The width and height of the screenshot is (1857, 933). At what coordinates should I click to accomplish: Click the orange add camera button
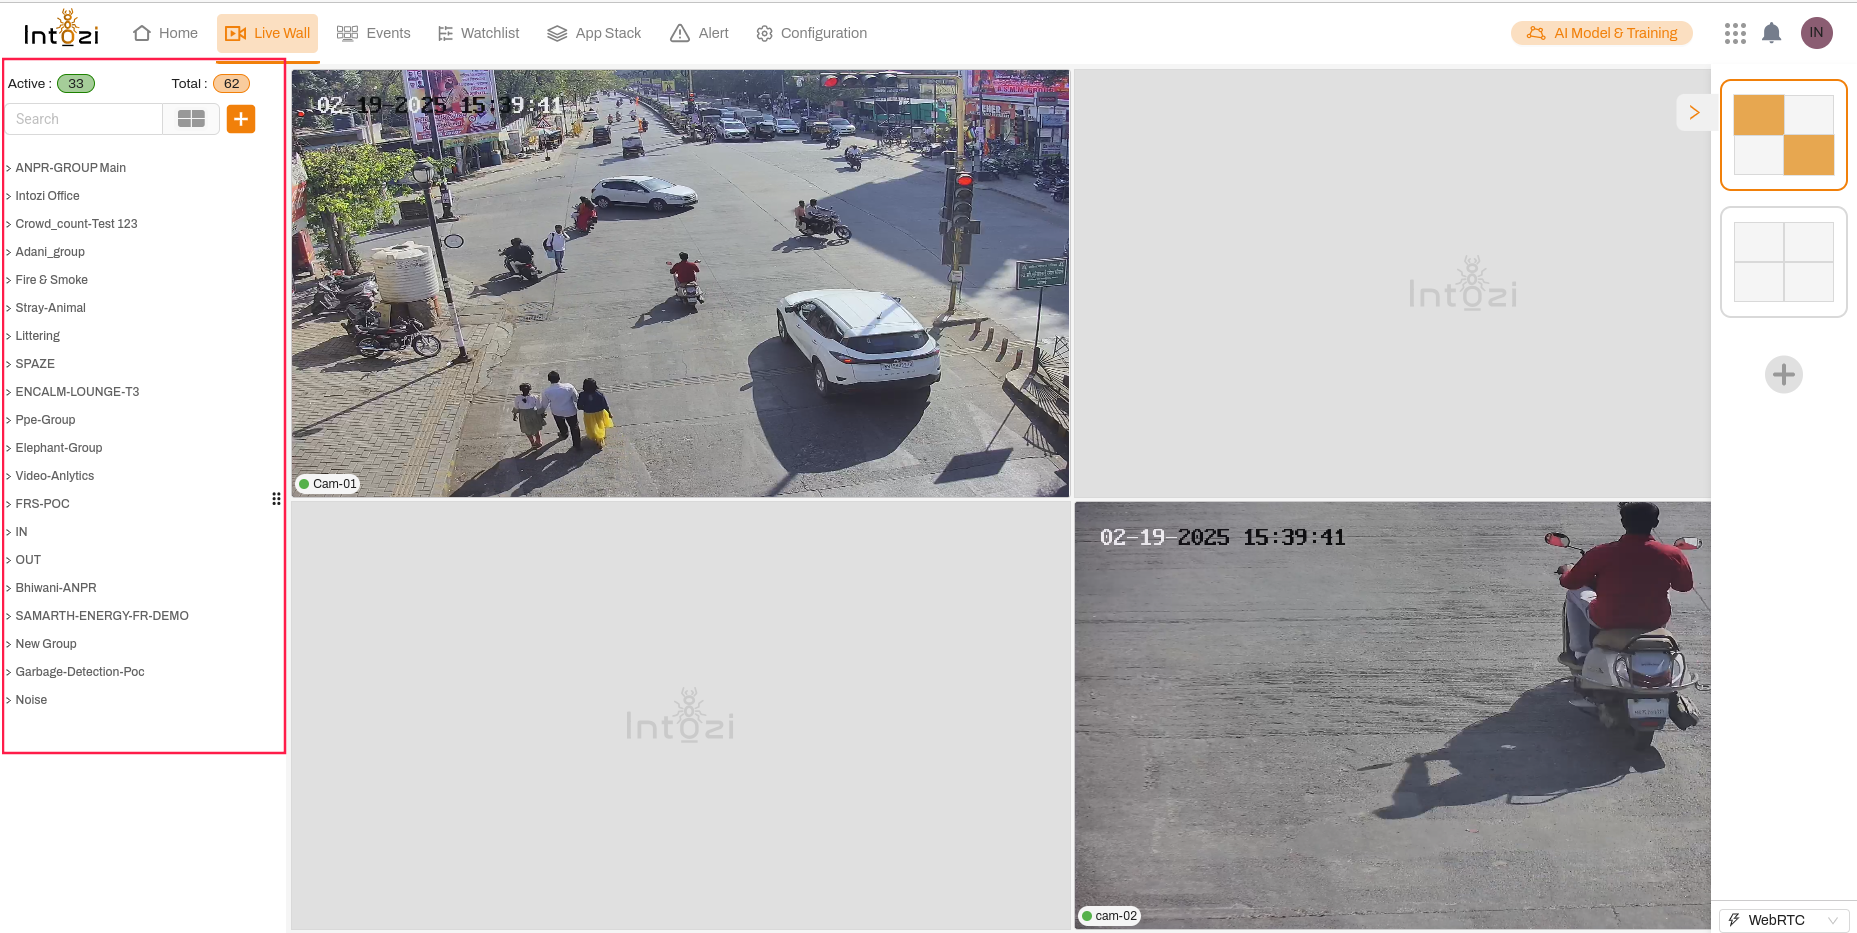241,119
